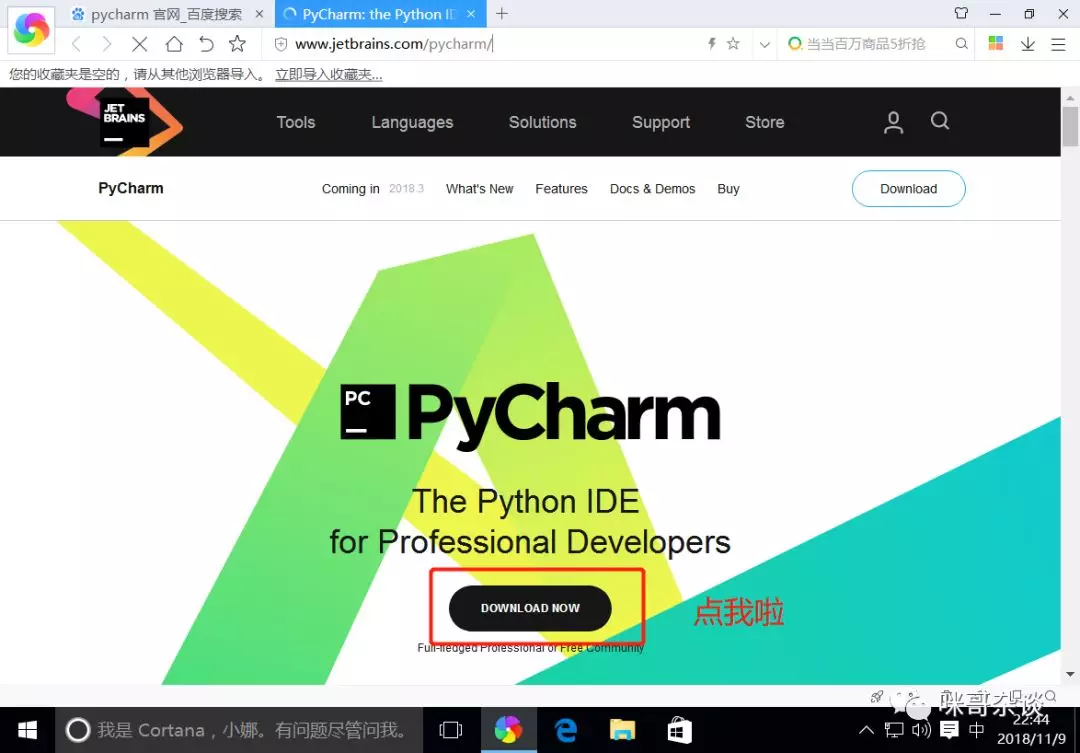Image resolution: width=1080 pixels, height=753 pixels.
Task: Expand the address bar dropdown chevron
Action: [x=765, y=45]
